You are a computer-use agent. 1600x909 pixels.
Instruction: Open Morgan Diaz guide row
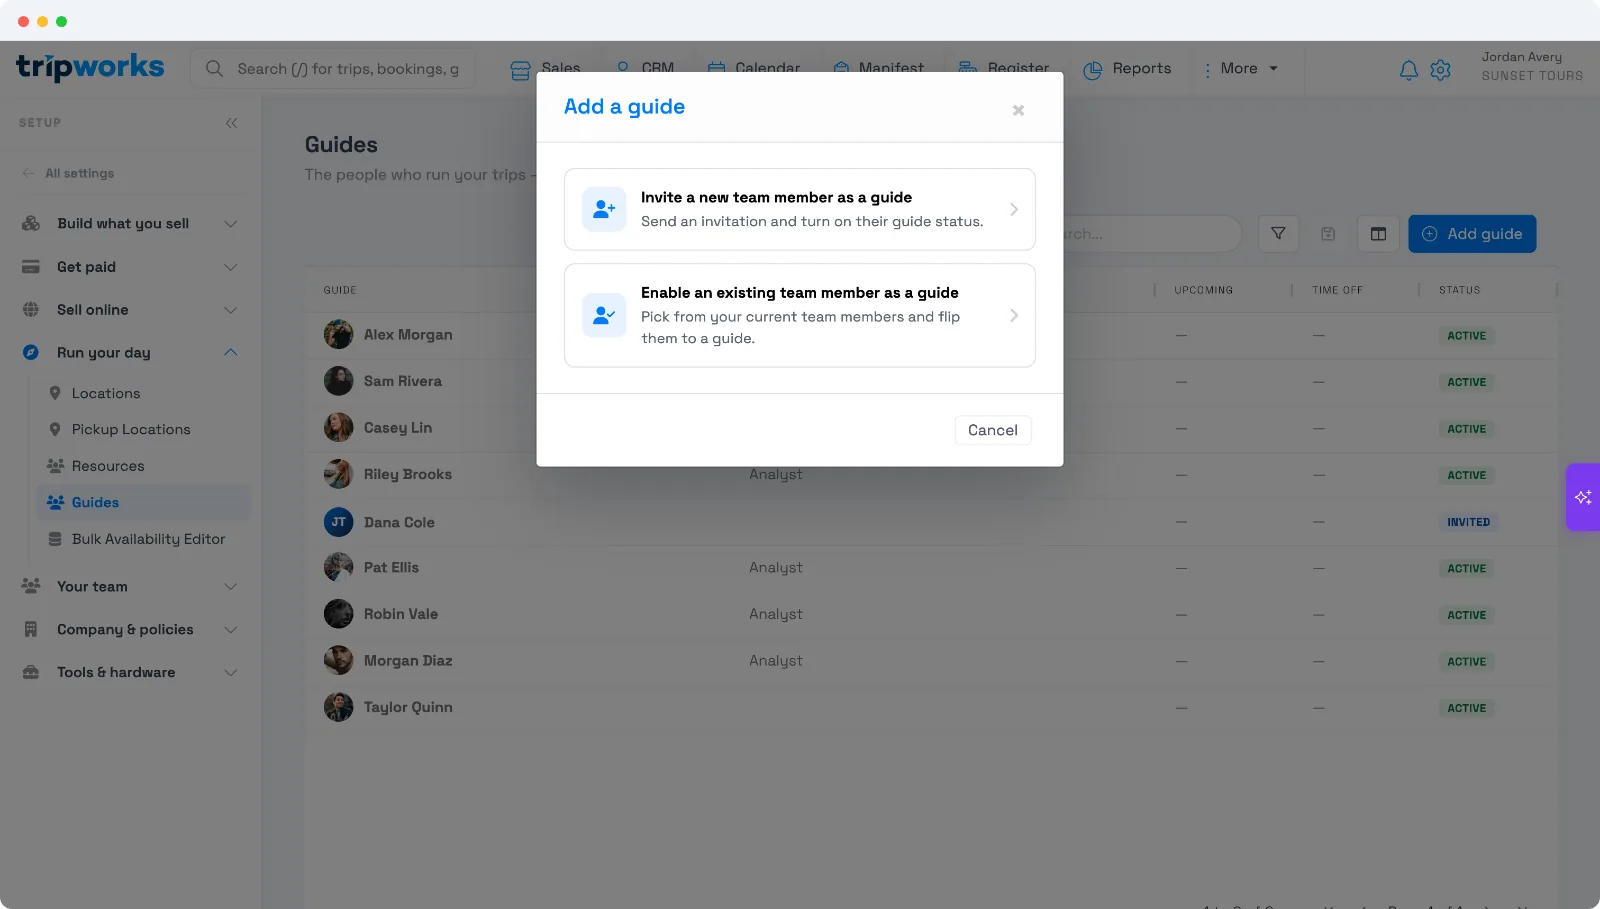click(931, 661)
